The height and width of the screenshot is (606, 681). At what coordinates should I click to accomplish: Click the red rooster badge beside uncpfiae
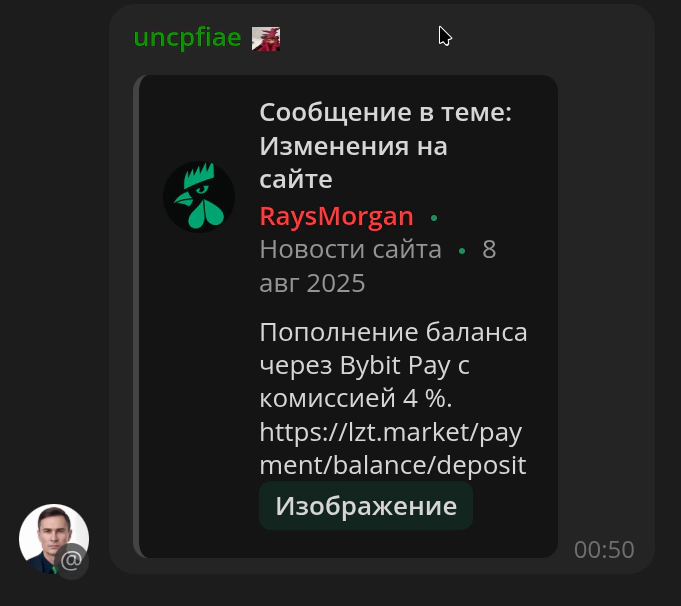(x=266, y=39)
